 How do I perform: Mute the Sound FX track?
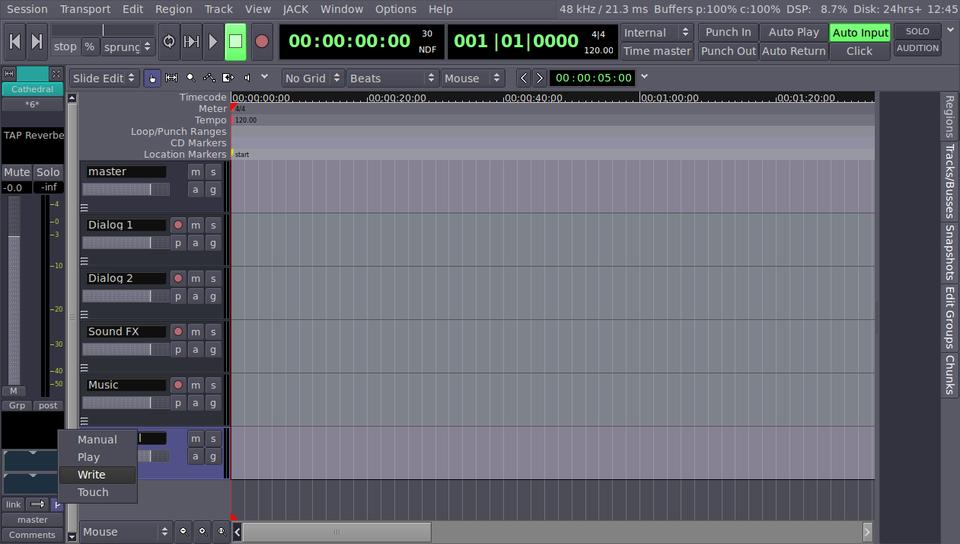[x=196, y=332]
